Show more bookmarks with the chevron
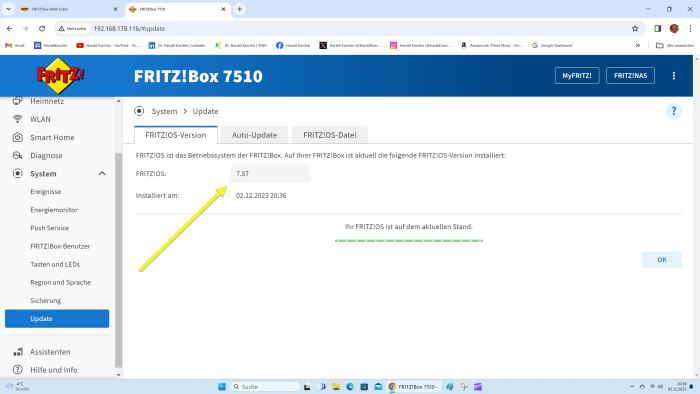Screen dimensions: 700x394 pyautogui.click(x=638, y=46)
